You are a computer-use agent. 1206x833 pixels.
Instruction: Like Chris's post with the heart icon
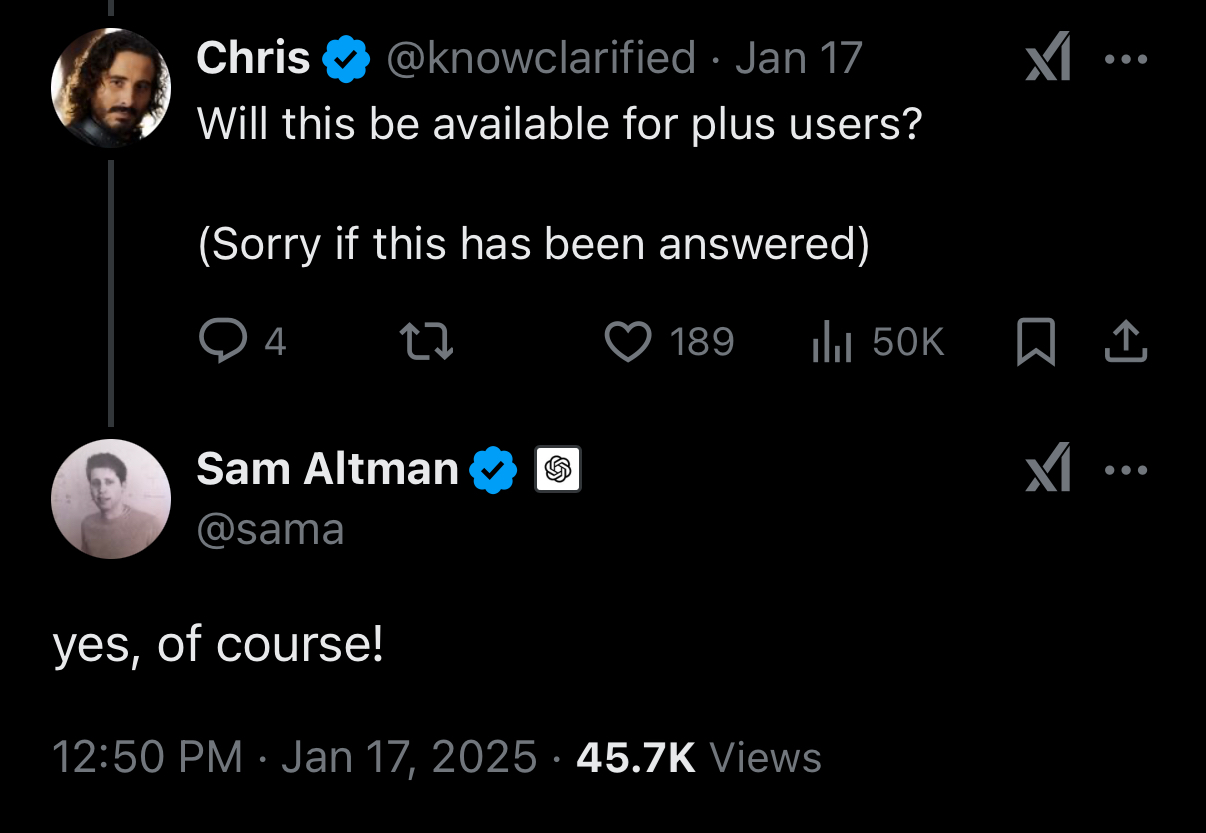pyautogui.click(x=629, y=343)
